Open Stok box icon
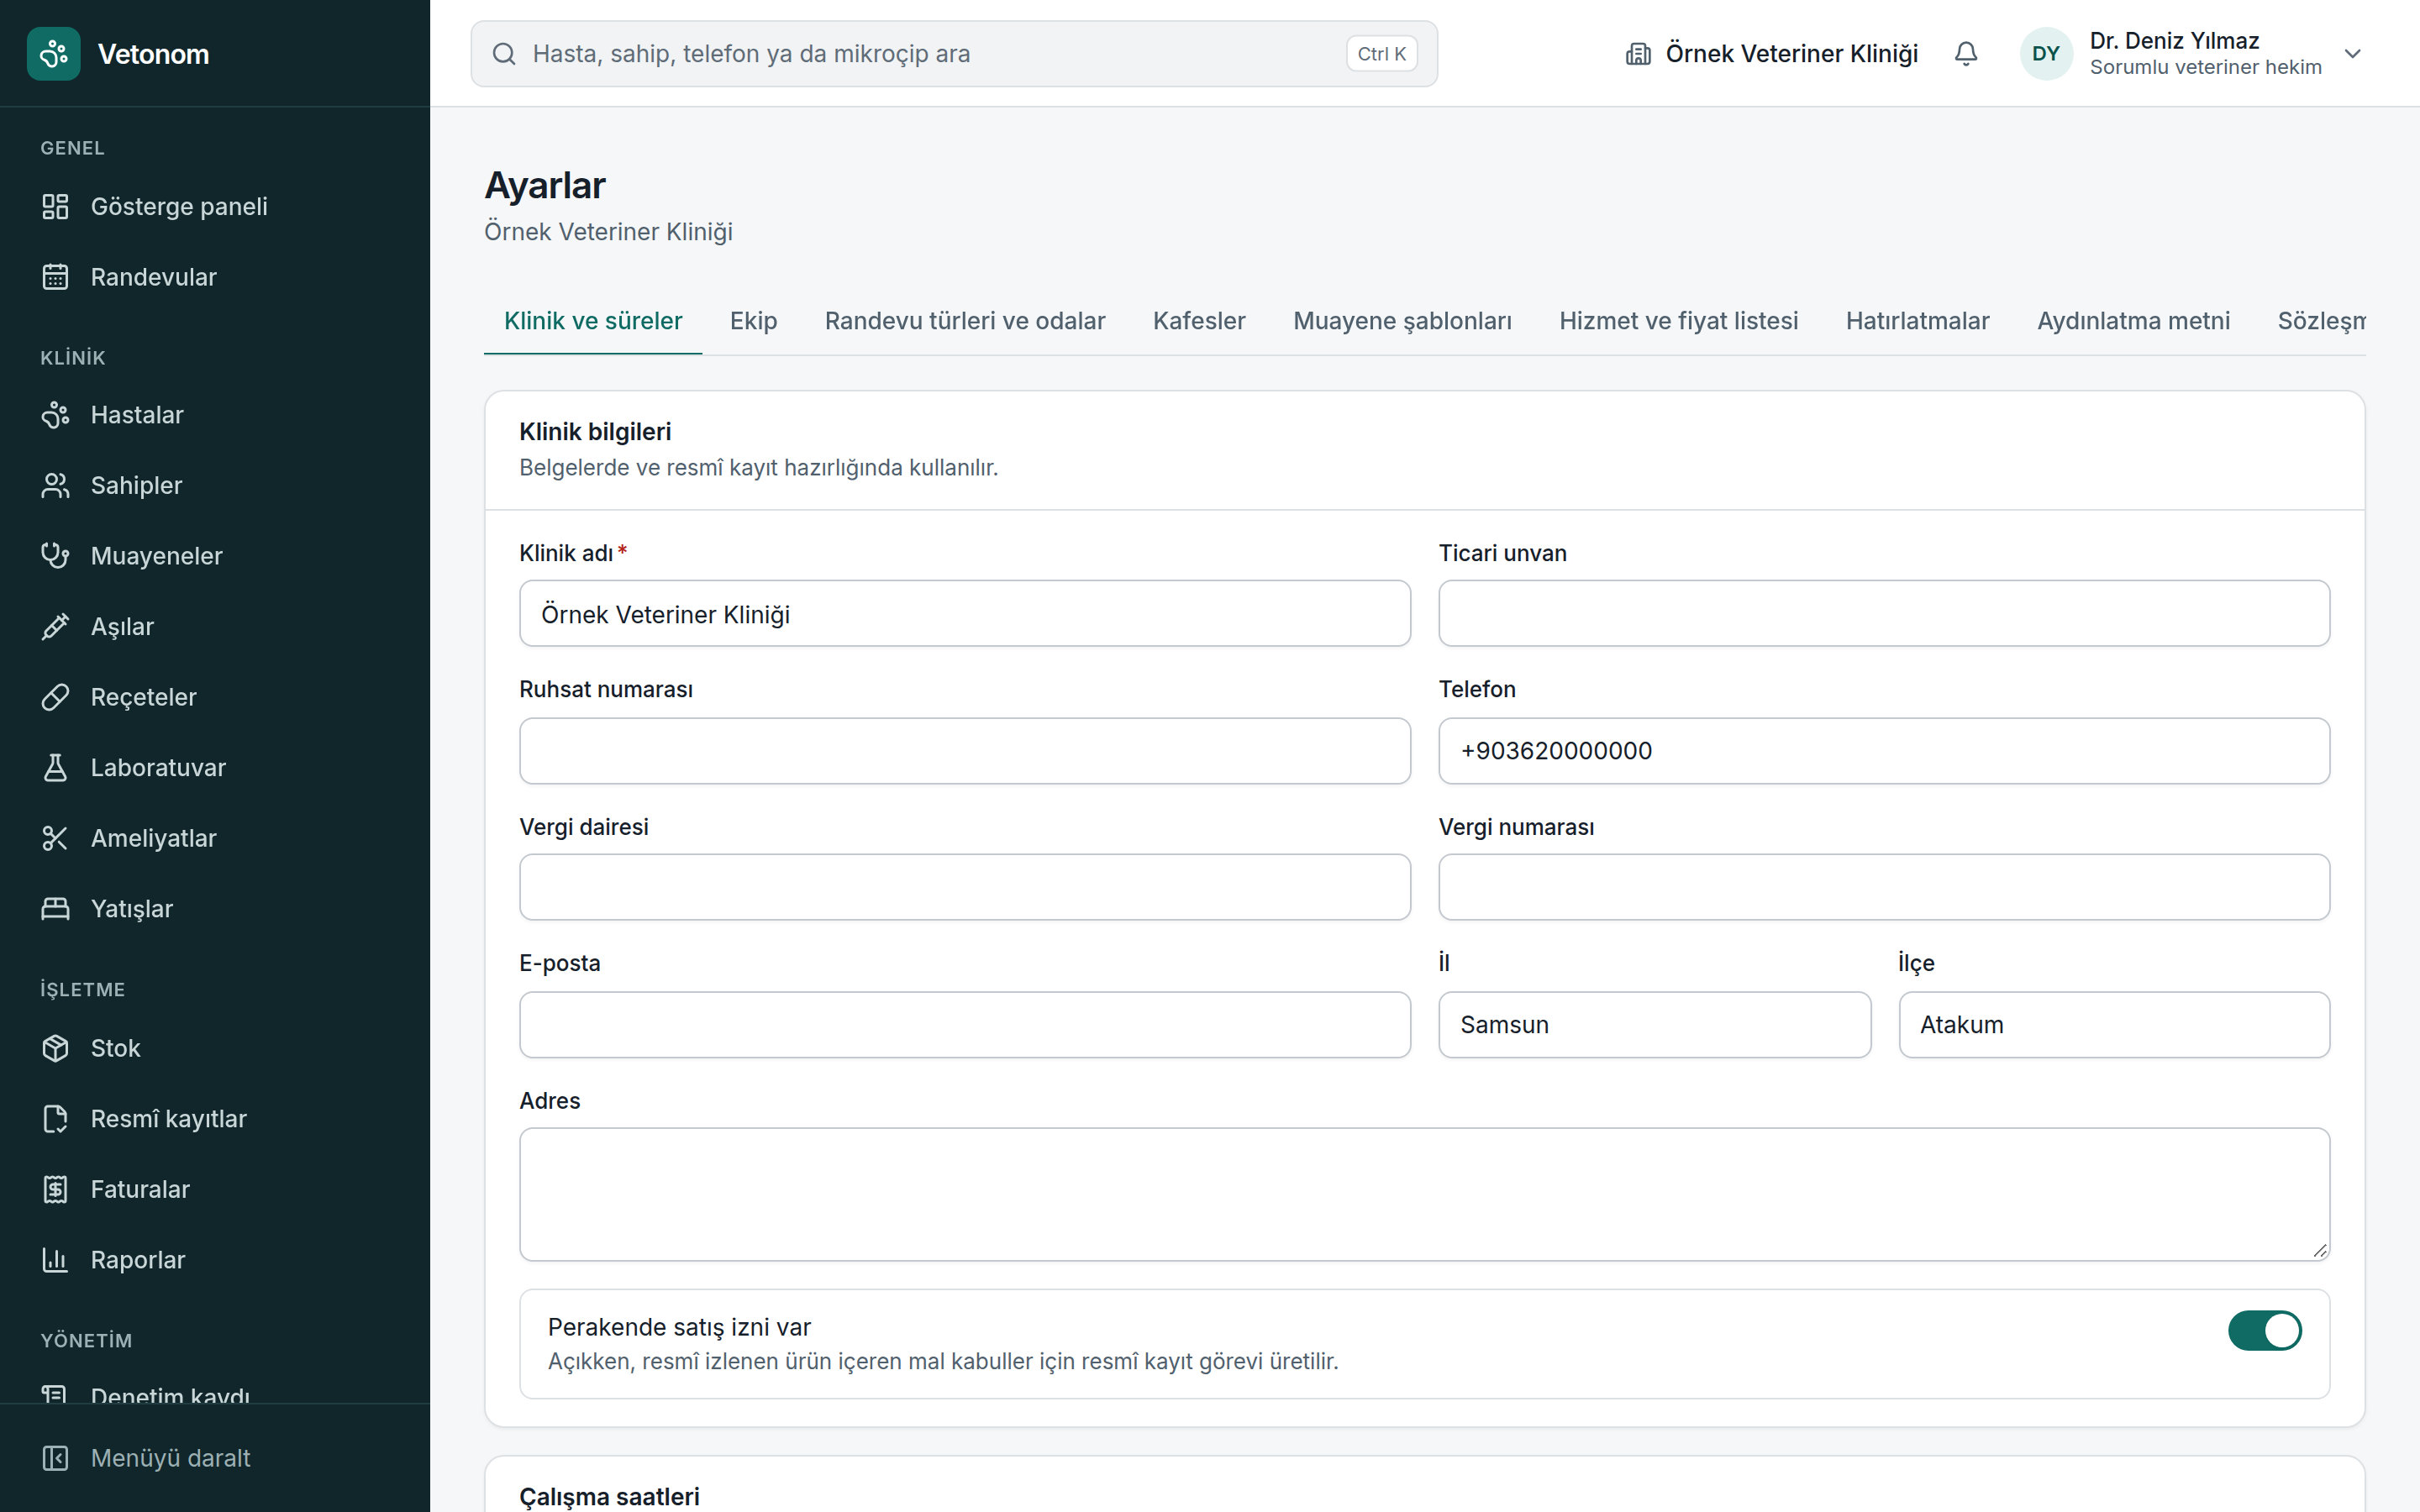 (x=55, y=1048)
